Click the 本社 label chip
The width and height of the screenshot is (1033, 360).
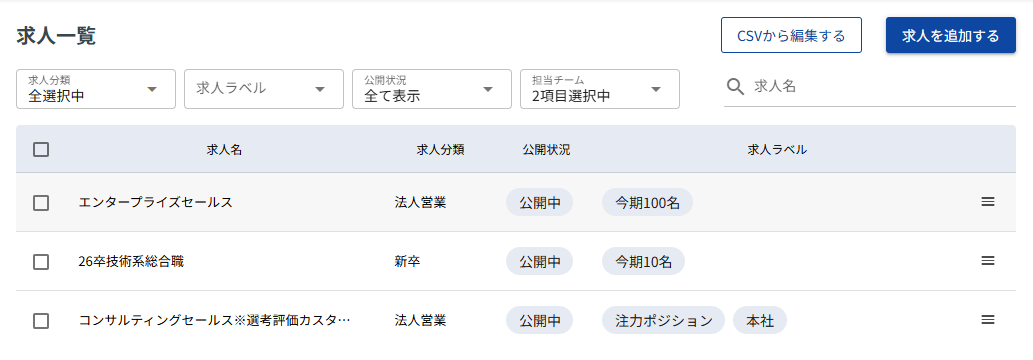(760, 321)
